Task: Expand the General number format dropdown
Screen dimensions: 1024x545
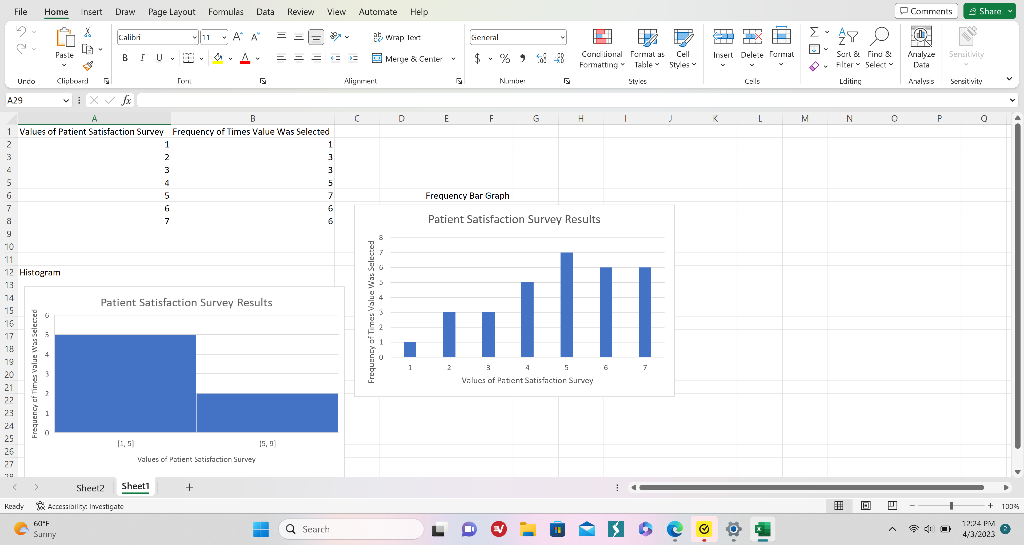Action: pyautogui.click(x=562, y=36)
